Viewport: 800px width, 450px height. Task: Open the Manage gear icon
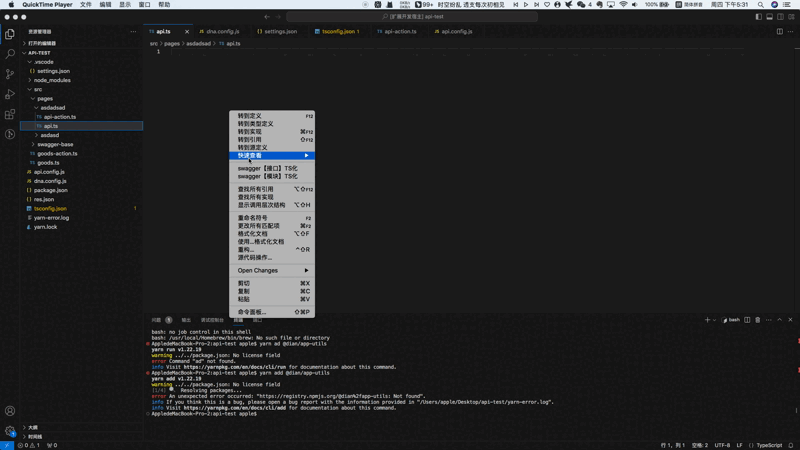[x=10, y=431]
